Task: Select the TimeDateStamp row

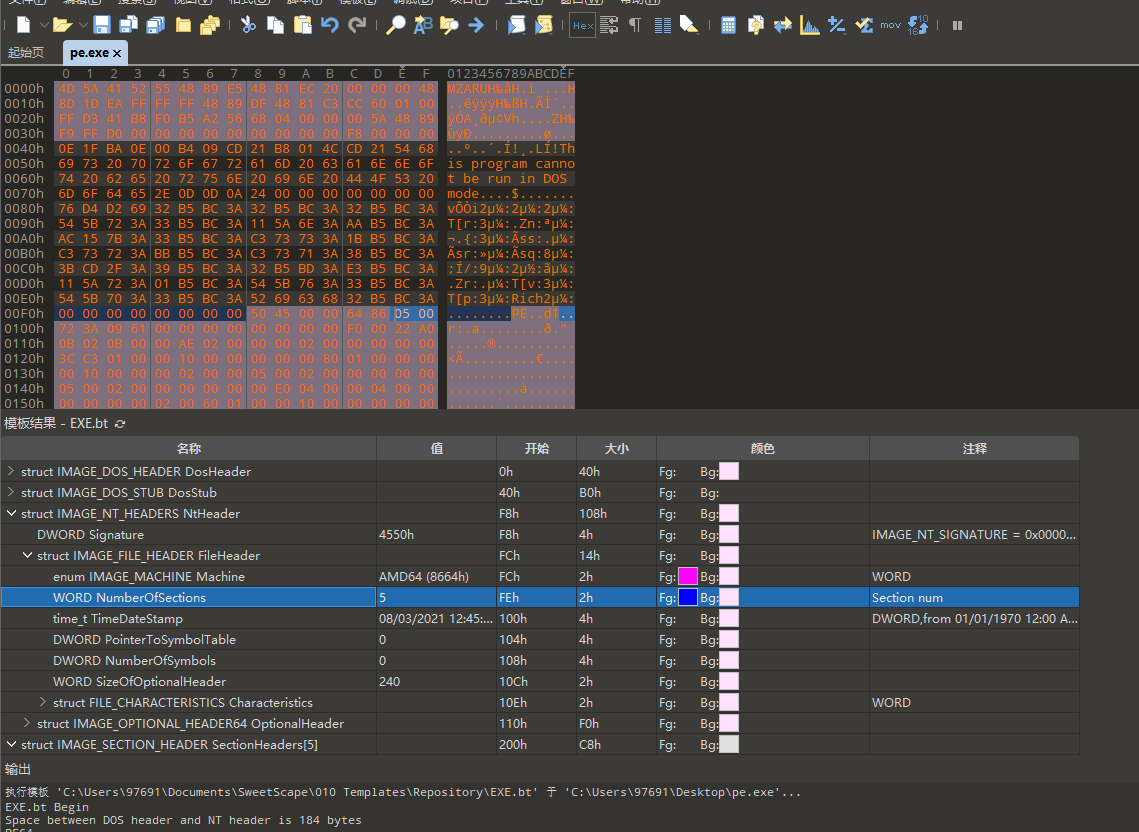Action: point(540,618)
